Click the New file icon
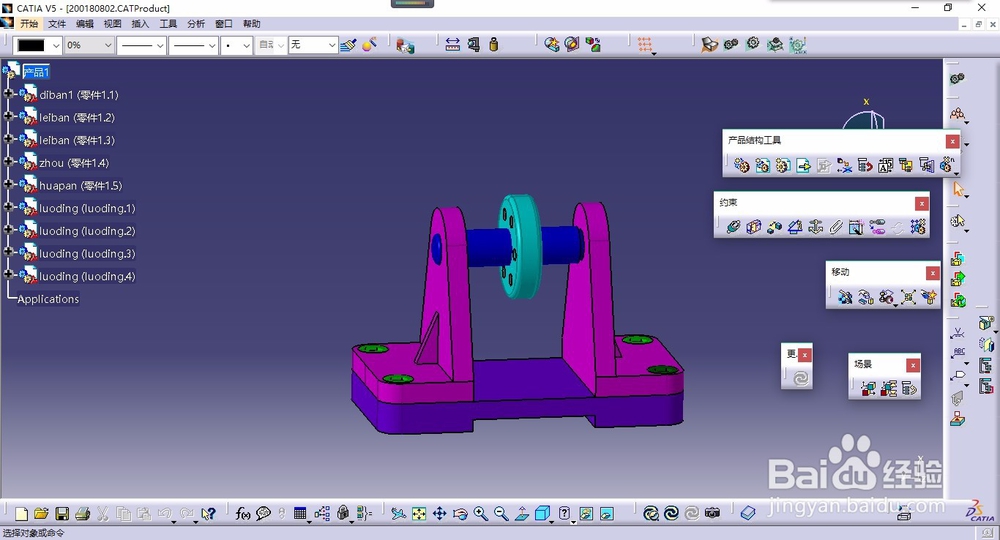The image size is (1000, 540). coord(21,514)
